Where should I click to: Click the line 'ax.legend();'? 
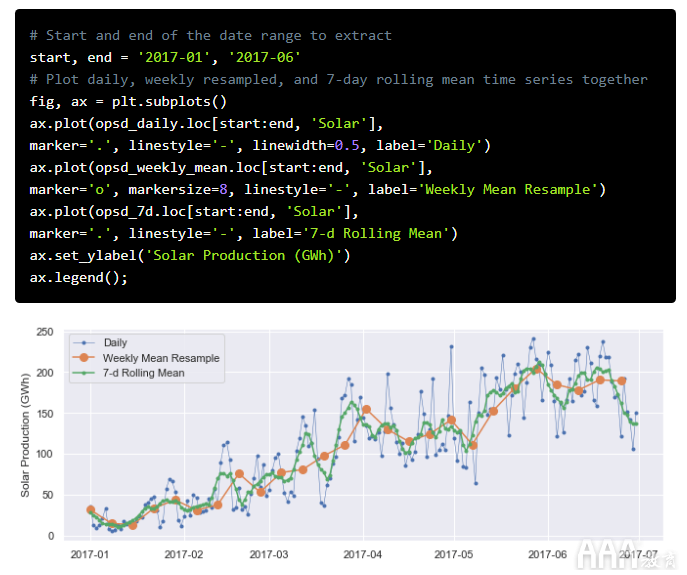(78, 277)
